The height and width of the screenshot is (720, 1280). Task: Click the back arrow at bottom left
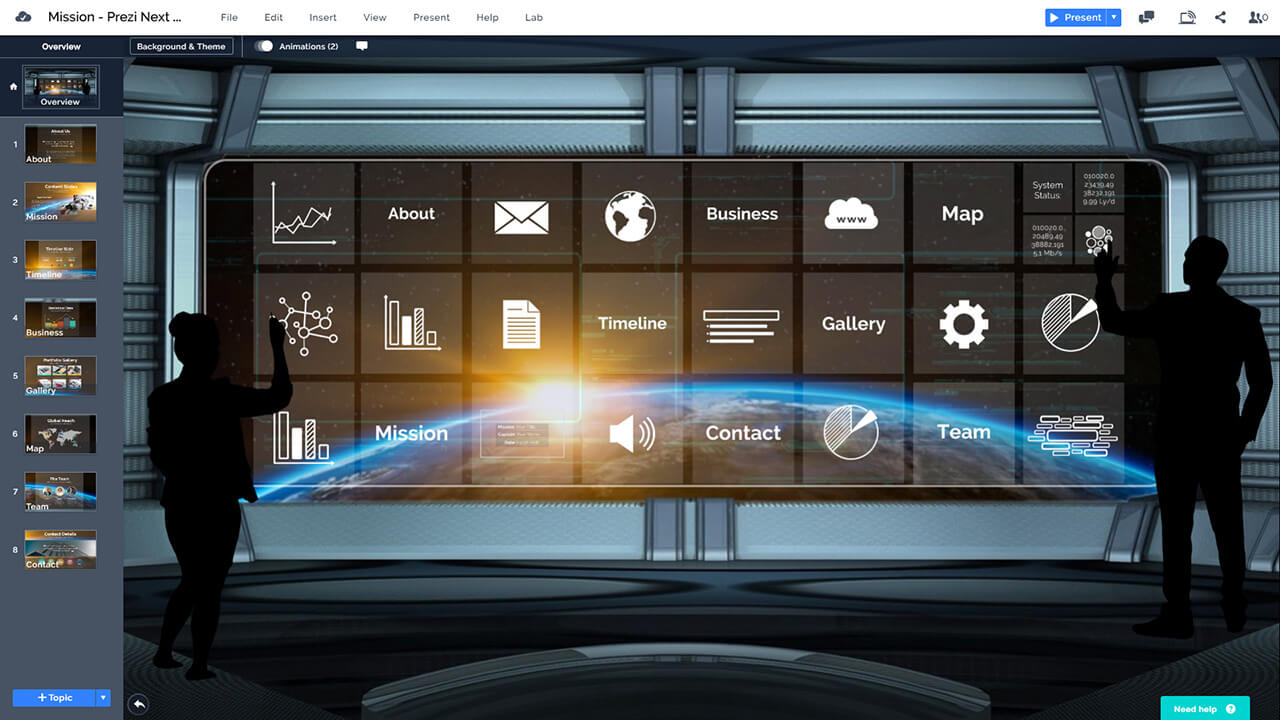click(139, 704)
